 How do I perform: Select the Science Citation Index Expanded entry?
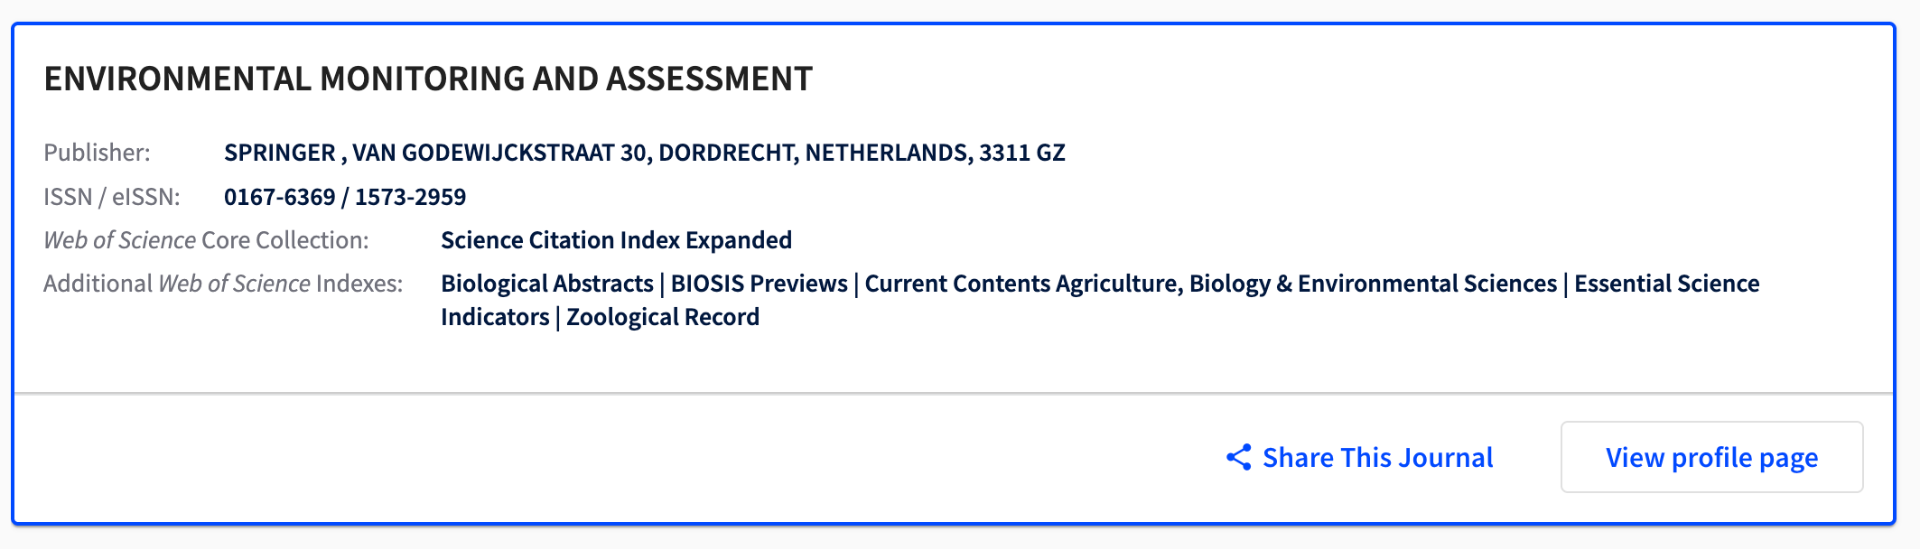616,241
